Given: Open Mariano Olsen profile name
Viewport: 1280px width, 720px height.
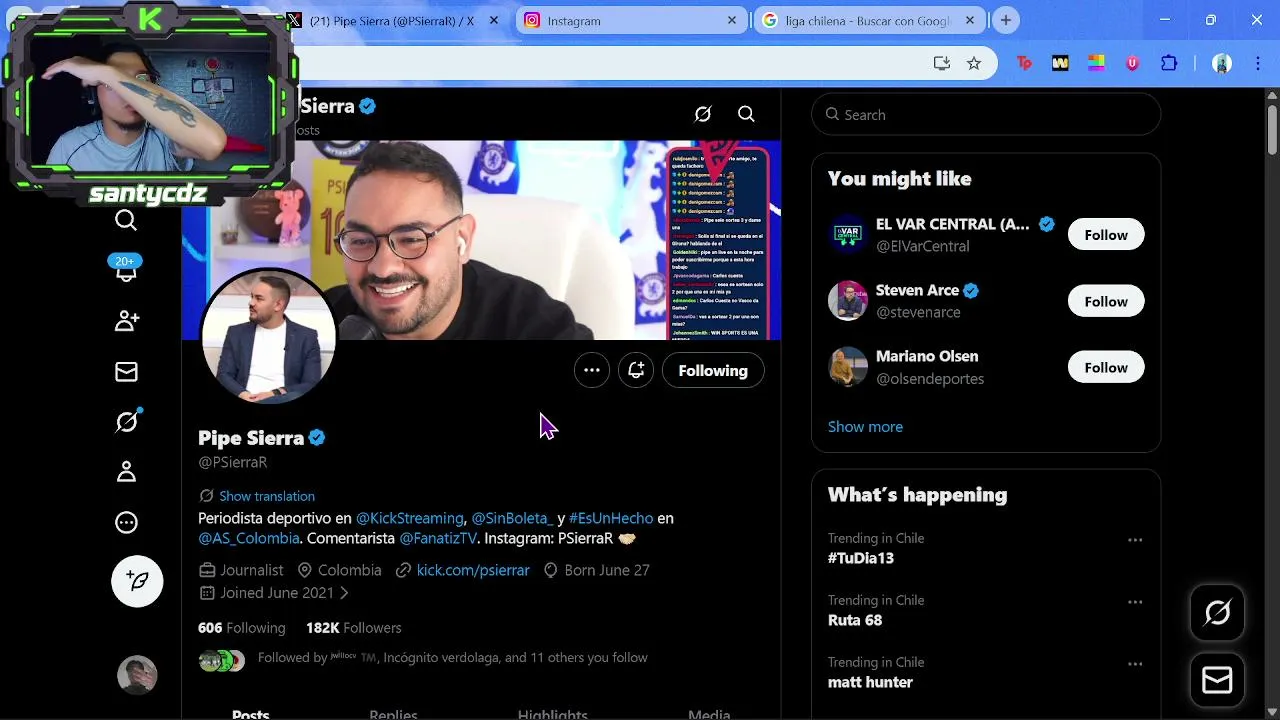Looking at the screenshot, I should point(927,356).
